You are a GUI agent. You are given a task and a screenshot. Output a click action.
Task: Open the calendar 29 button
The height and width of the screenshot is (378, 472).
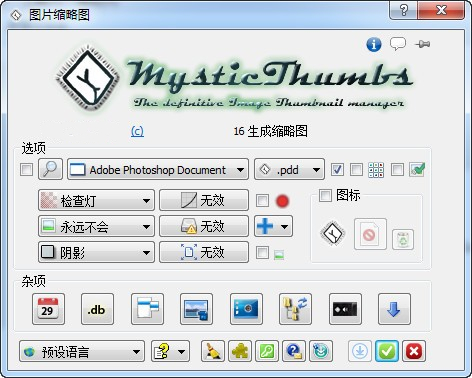click(48, 309)
